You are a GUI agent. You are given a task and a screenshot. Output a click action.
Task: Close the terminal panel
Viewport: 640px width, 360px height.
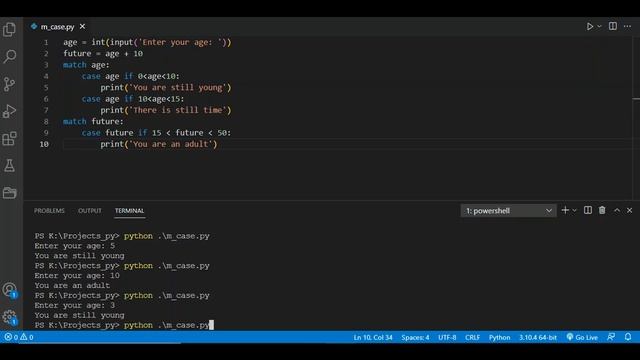pyautogui.click(x=629, y=210)
